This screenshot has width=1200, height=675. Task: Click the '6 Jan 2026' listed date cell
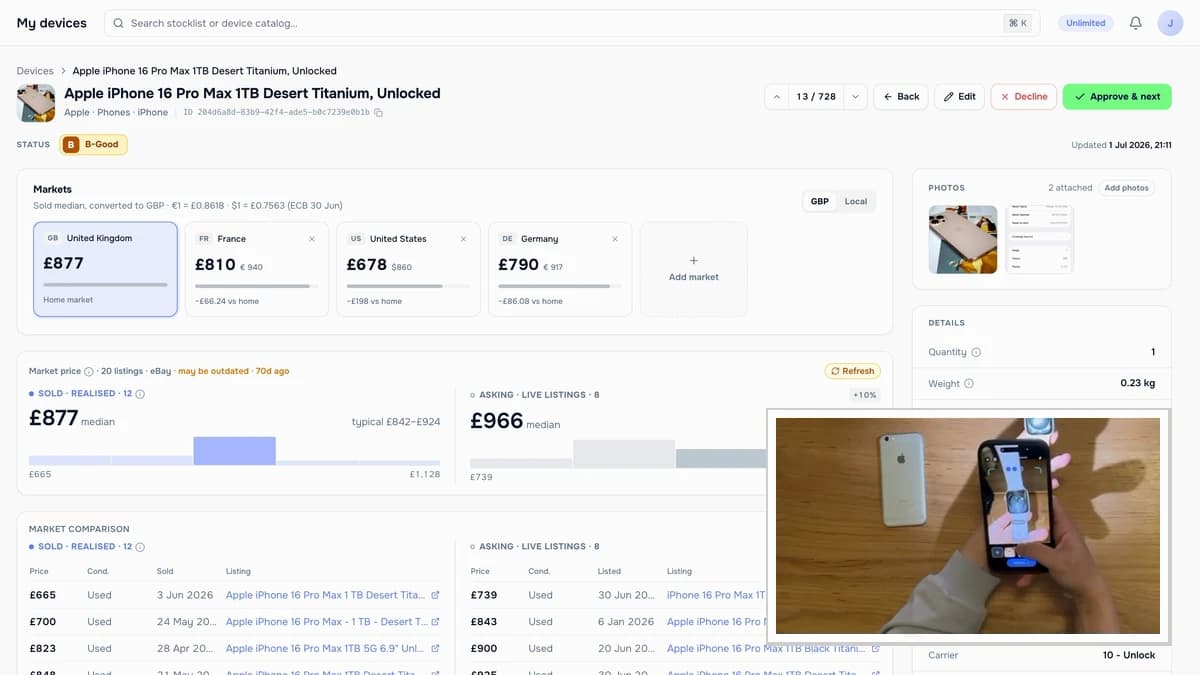(x=626, y=622)
